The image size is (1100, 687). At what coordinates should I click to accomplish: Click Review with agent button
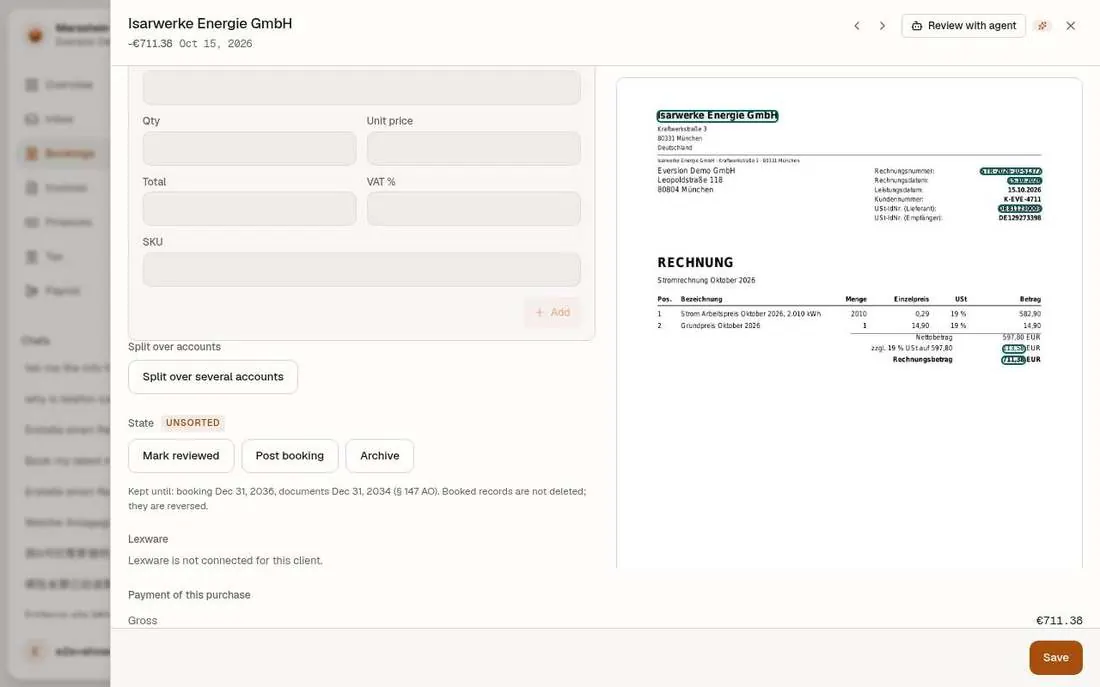(963, 26)
